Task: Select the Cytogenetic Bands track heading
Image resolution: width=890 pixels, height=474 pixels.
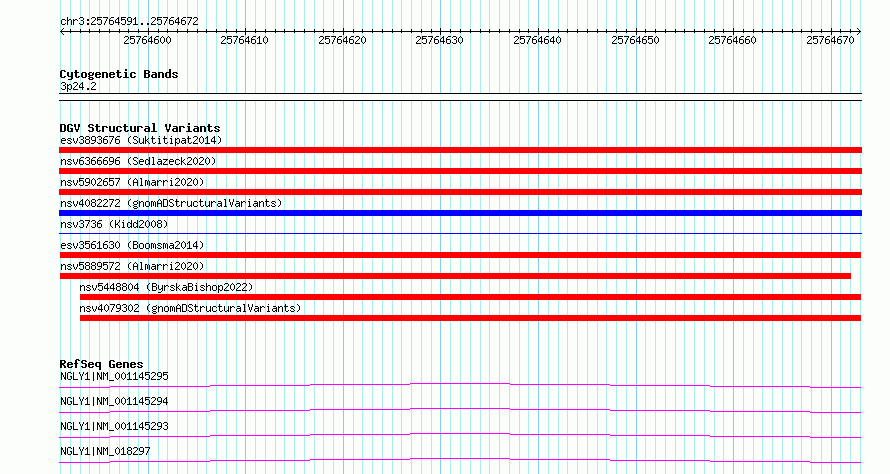Action: pos(119,74)
